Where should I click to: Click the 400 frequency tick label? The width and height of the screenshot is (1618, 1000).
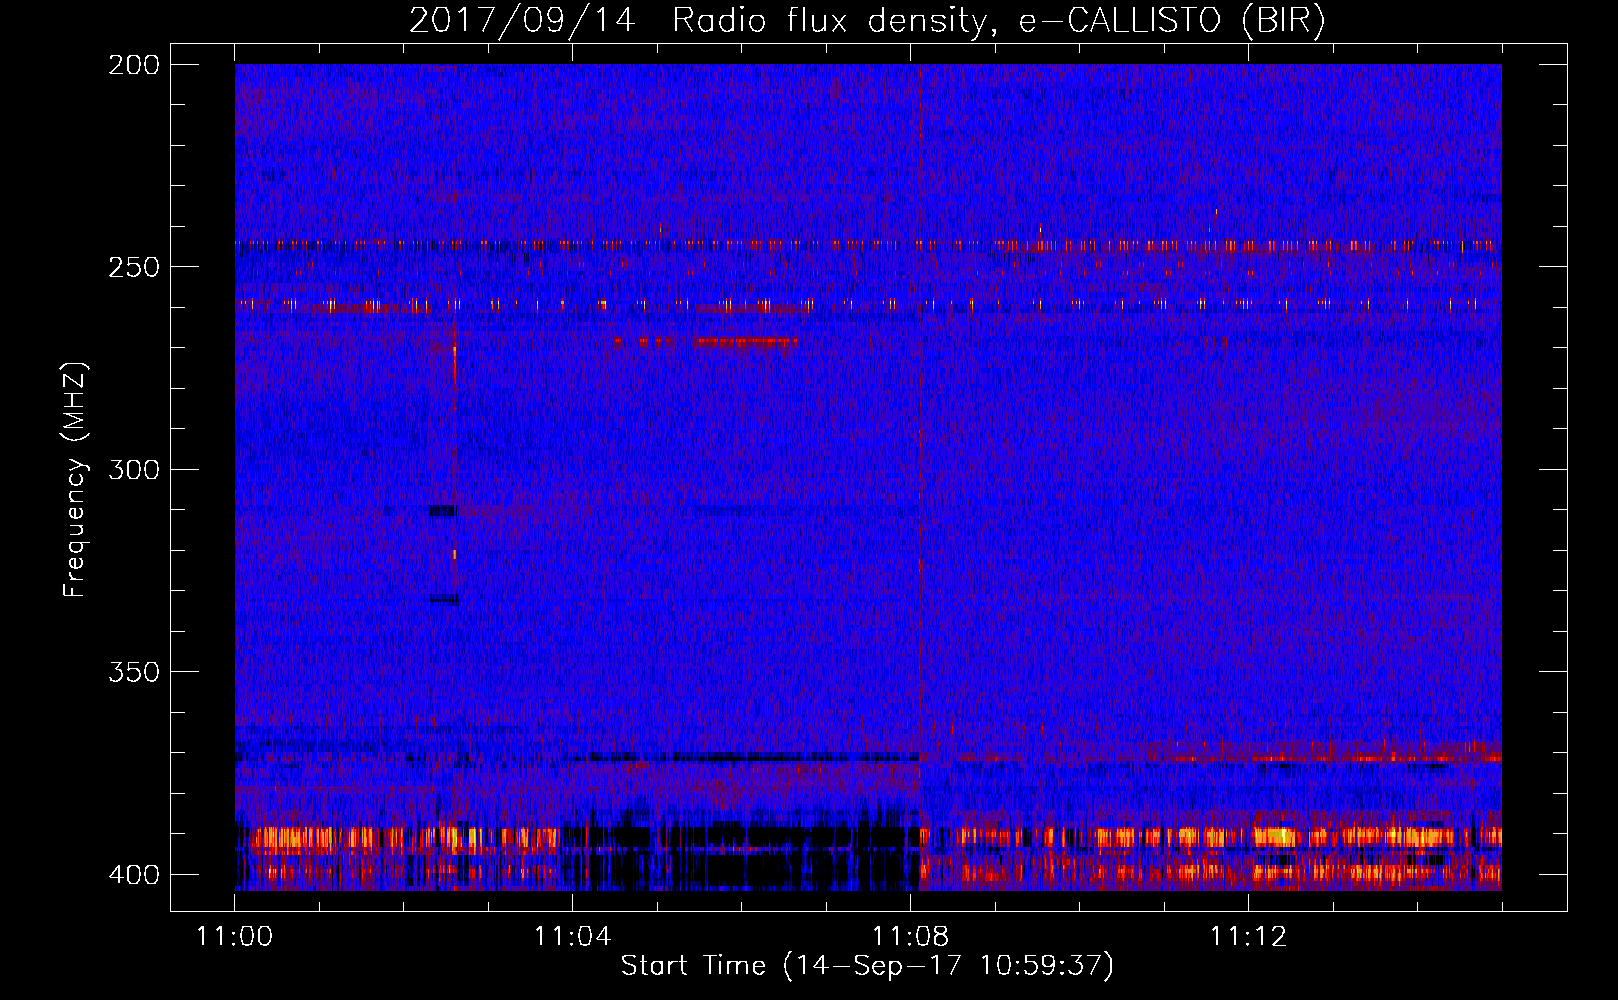[x=133, y=875]
